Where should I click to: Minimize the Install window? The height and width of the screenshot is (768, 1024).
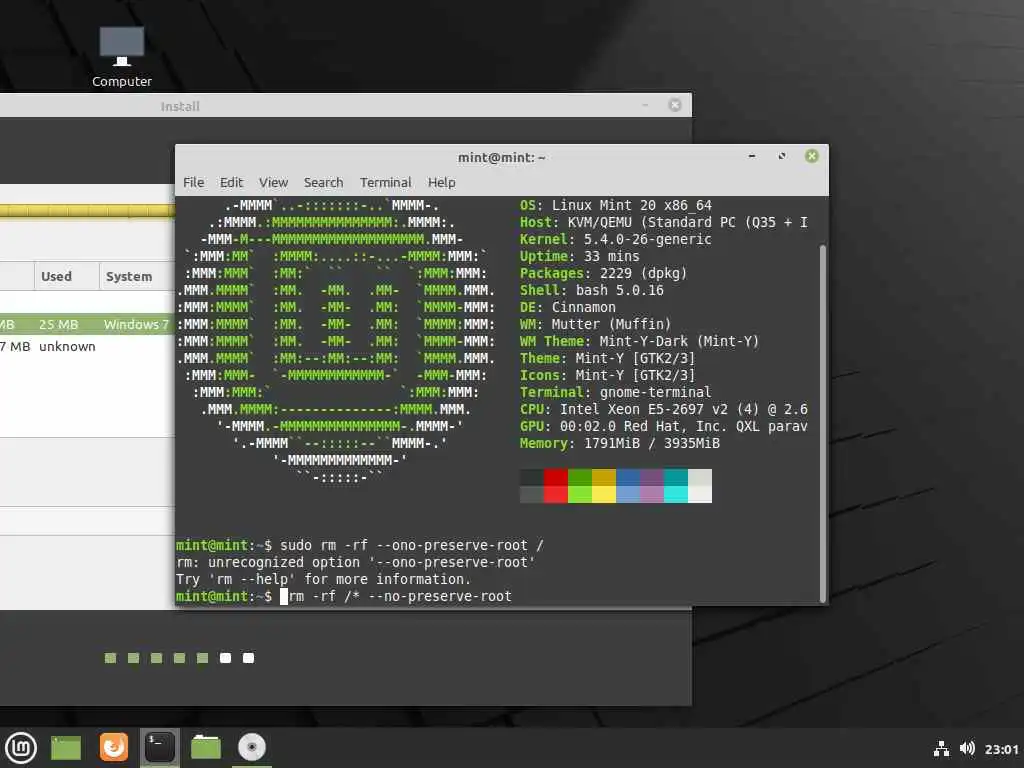(645, 105)
